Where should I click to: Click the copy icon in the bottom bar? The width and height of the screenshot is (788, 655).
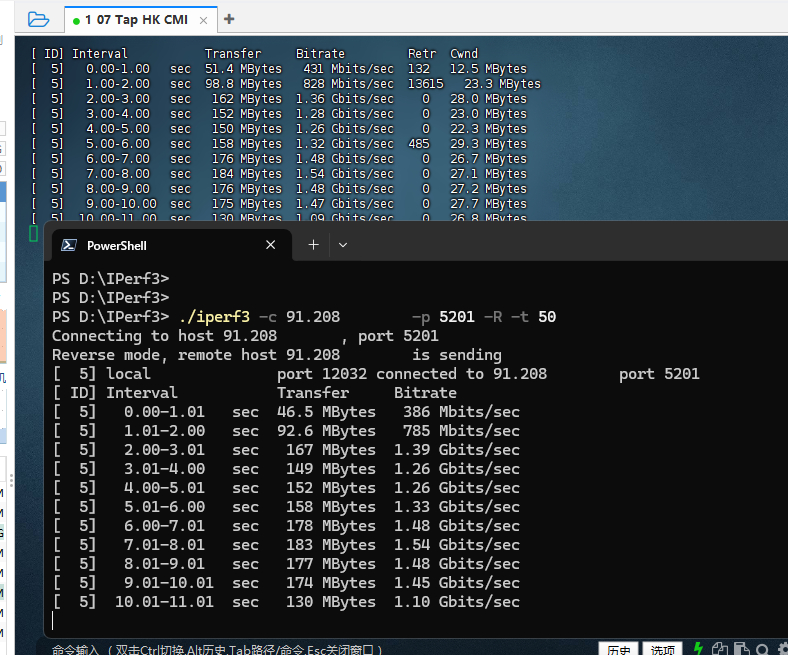(720, 649)
